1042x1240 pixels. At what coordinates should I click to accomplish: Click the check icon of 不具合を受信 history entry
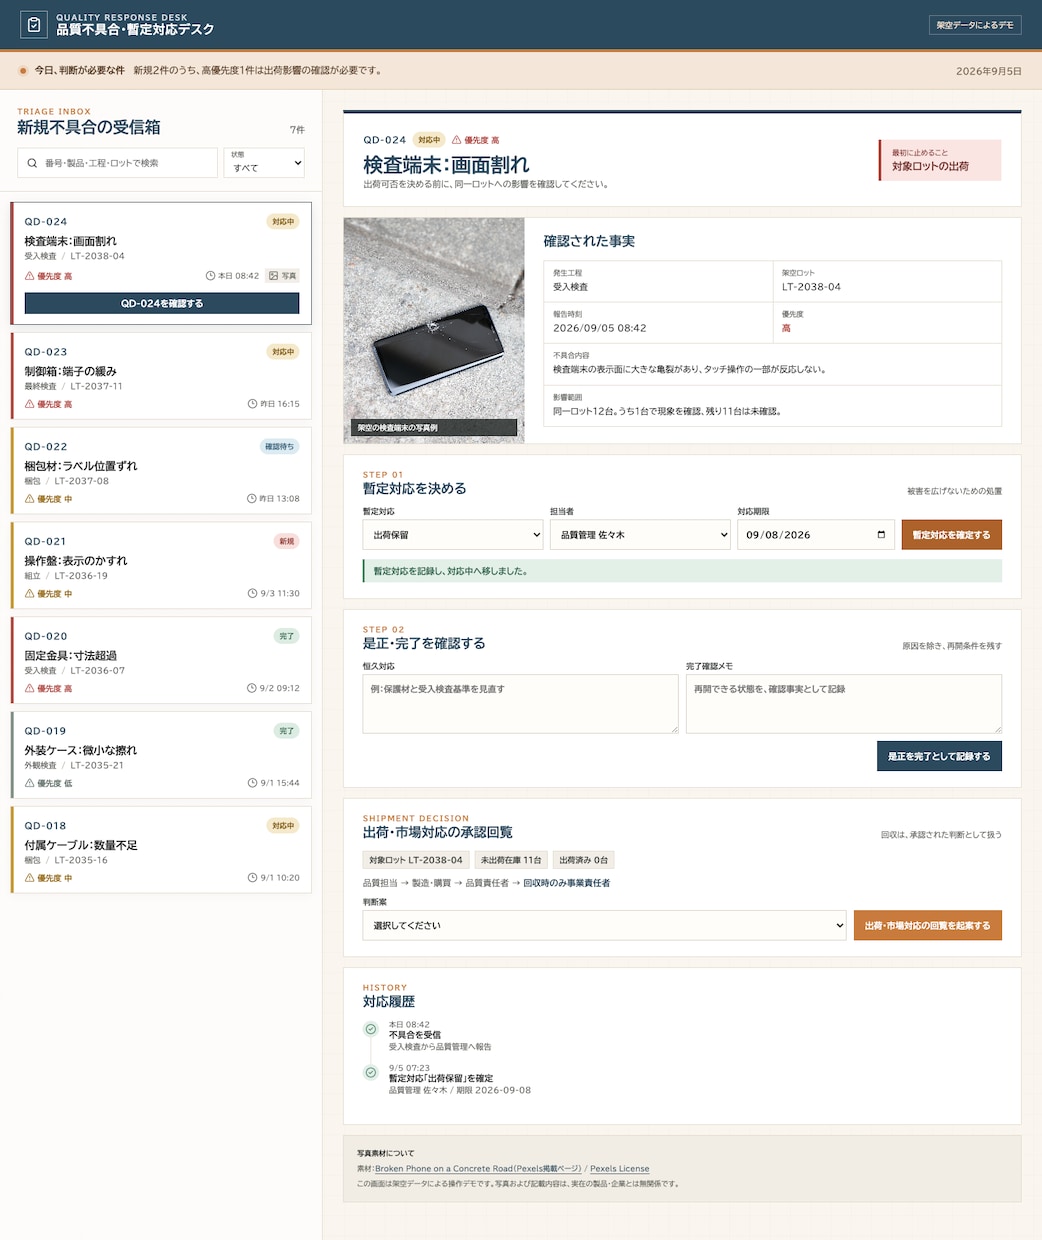[370, 1029]
